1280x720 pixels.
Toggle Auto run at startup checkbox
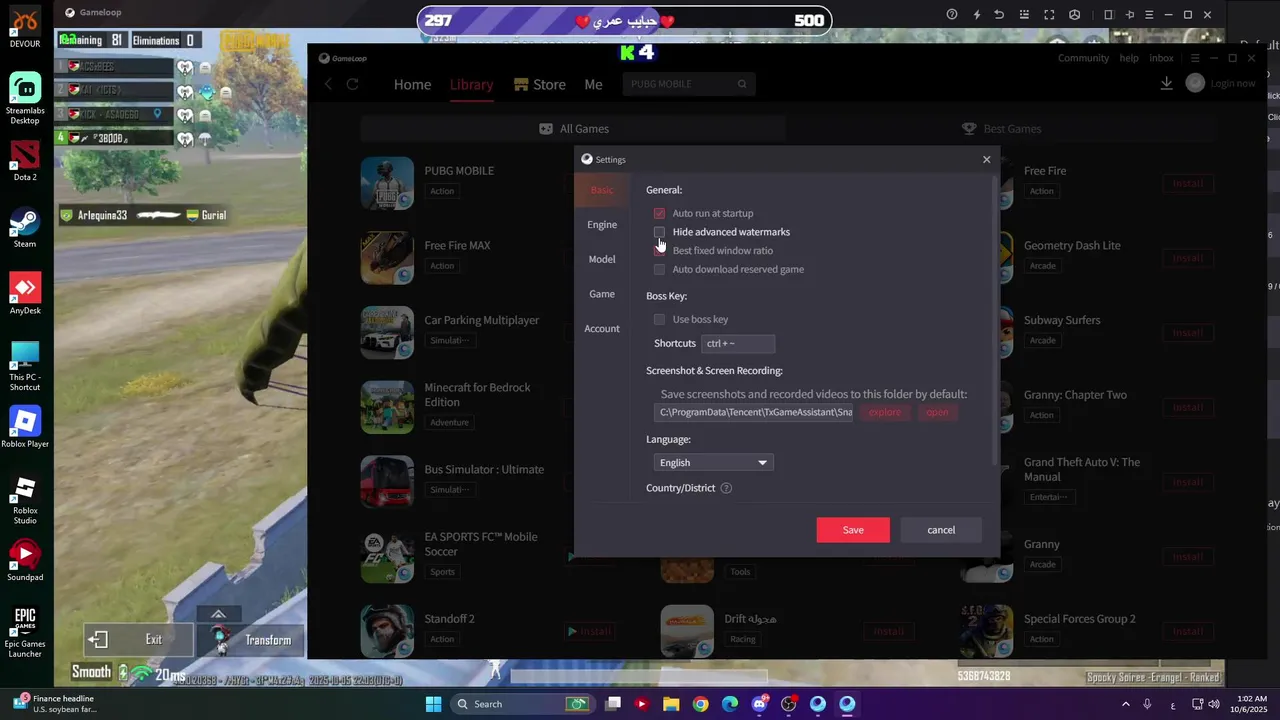pos(659,214)
